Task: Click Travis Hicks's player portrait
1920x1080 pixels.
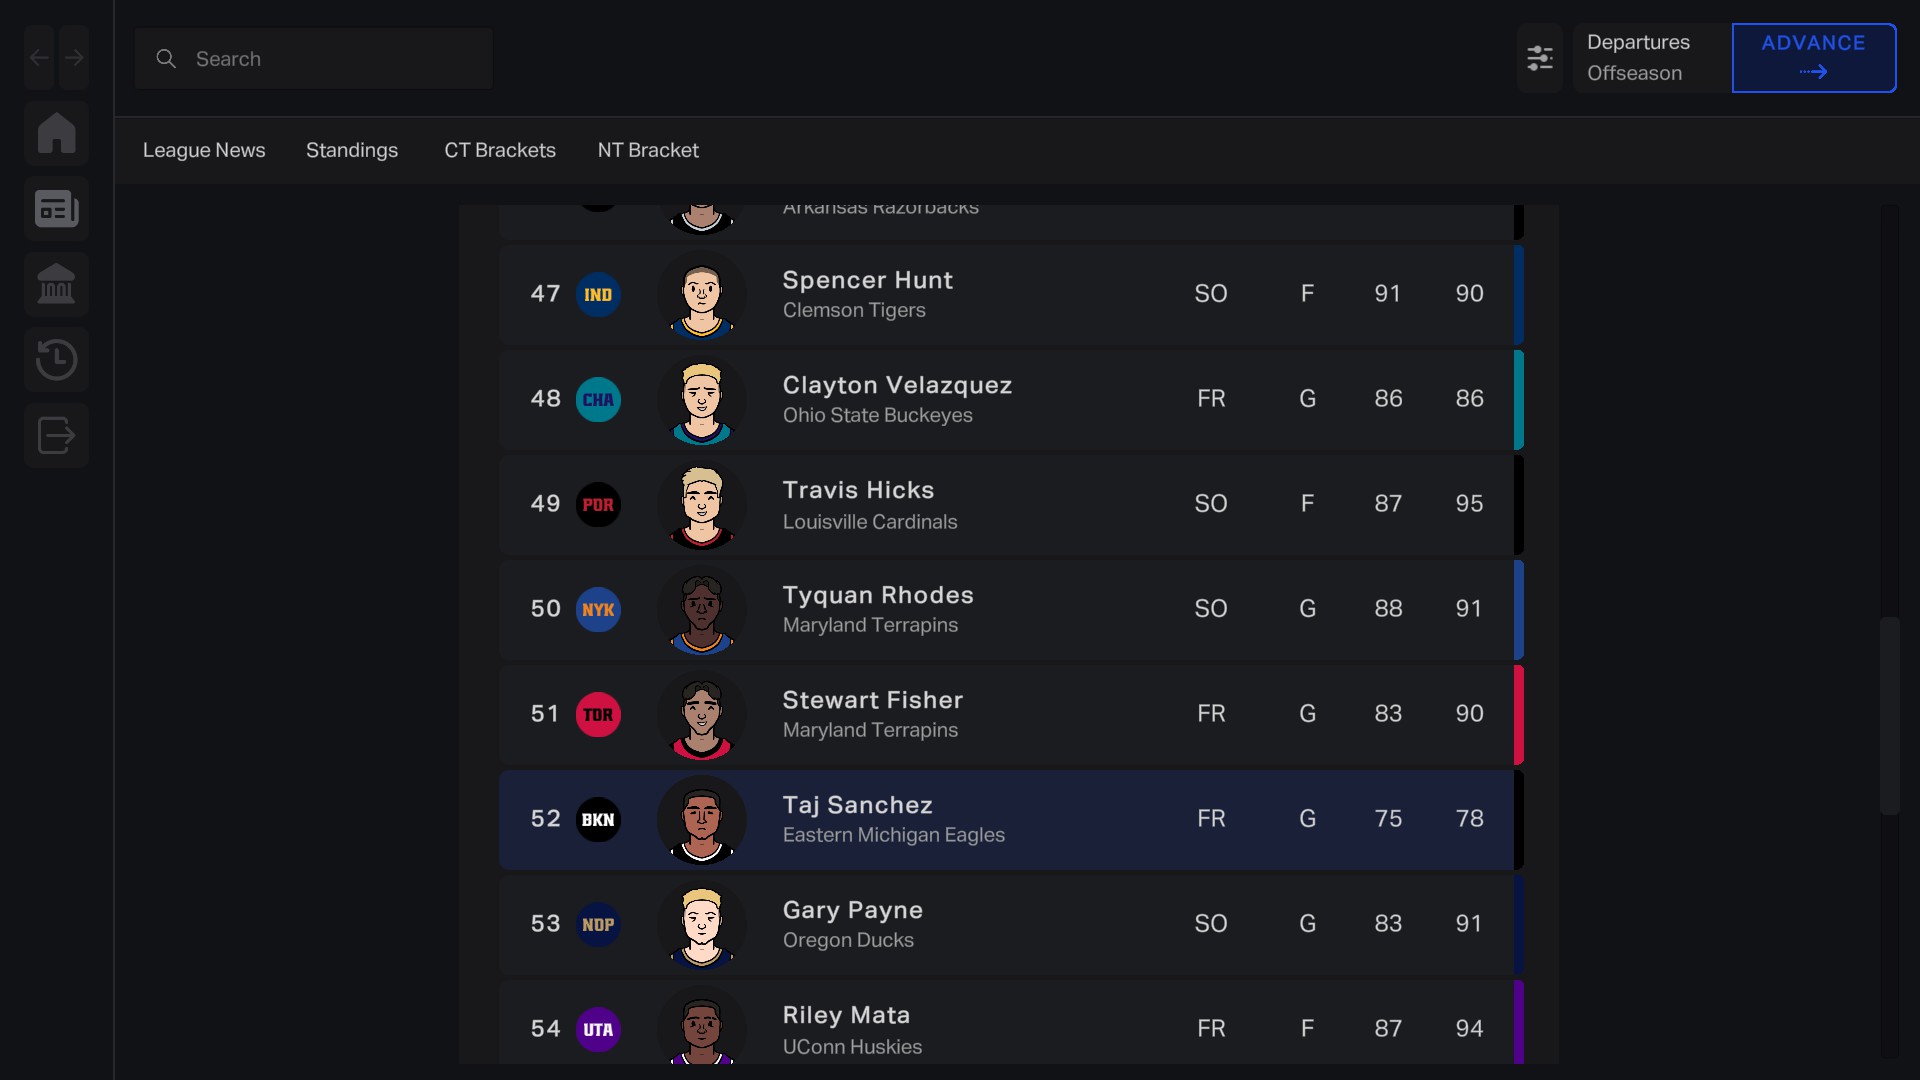Action: (x=702, y=505)
